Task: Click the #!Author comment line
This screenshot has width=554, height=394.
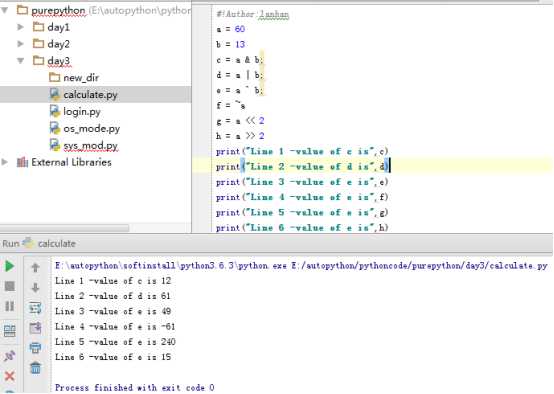Action: point(252,14)
